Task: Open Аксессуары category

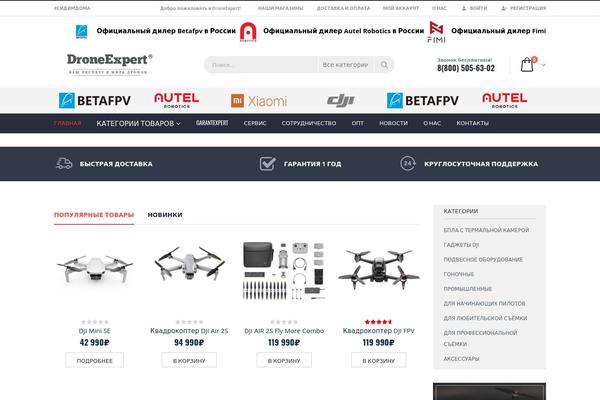Action: tap(461, 359)
